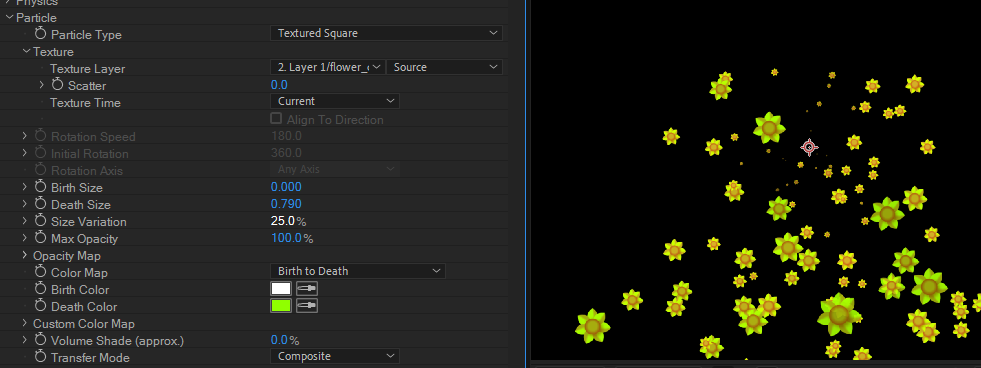Enable Size Variation keyframe stopwatch
Screen dimensions: 981x368
coord(41,221)
